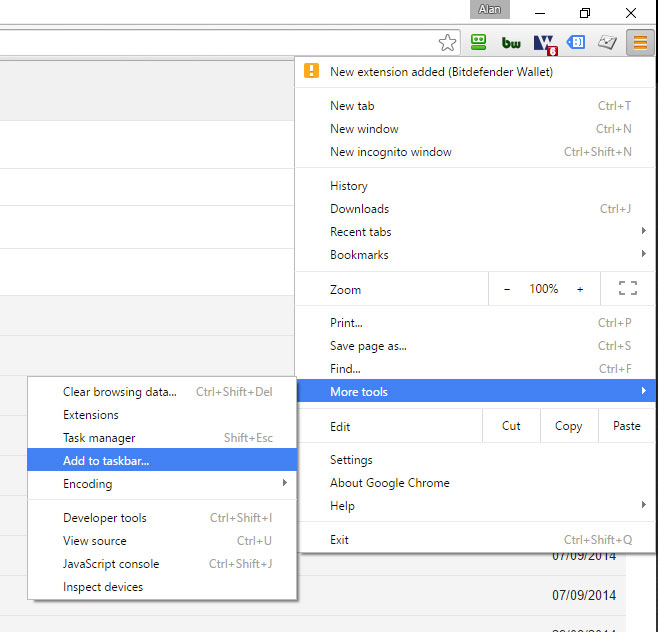Open About Google Chrome
The height and width of the screenshot is (632, 658).
(x=475, y=483)
